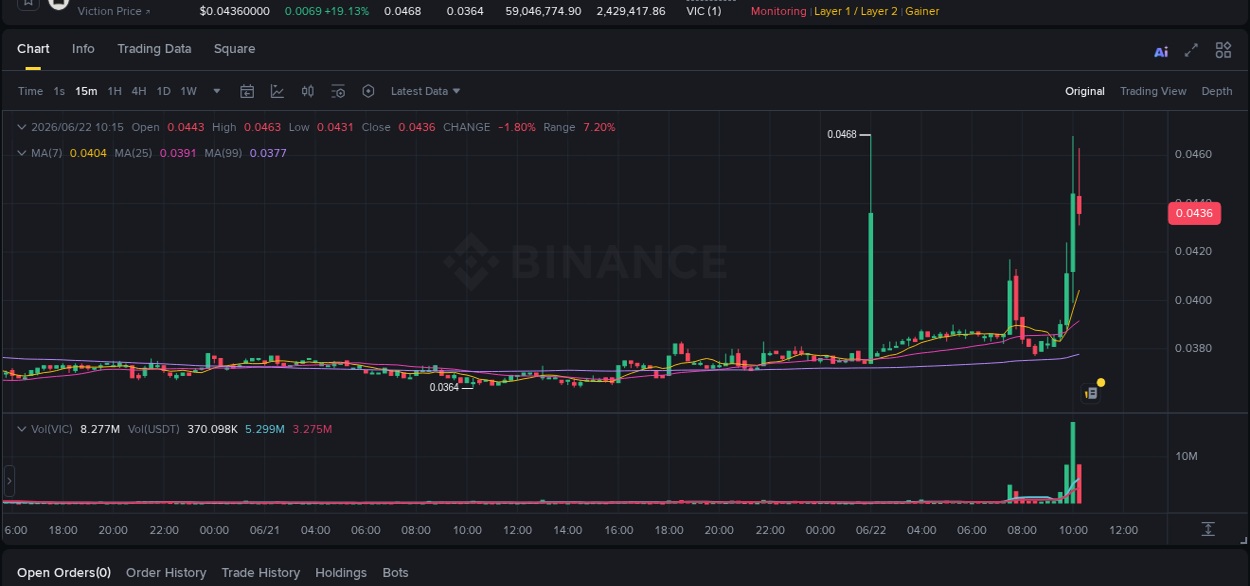Click the +19.13% price change text
1250x586 pixels.
click(x=346, y=11)
